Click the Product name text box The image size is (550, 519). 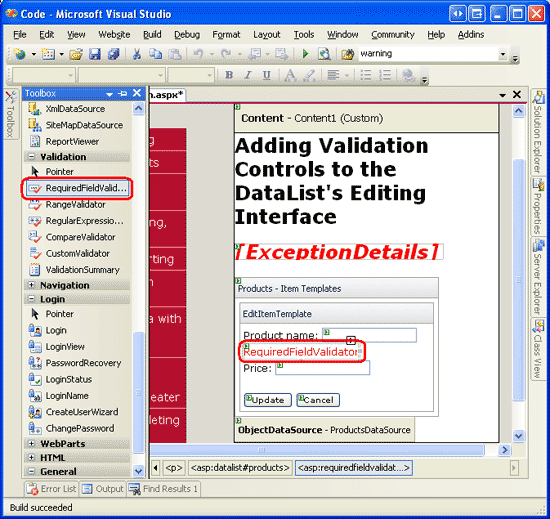pos(369,335)
